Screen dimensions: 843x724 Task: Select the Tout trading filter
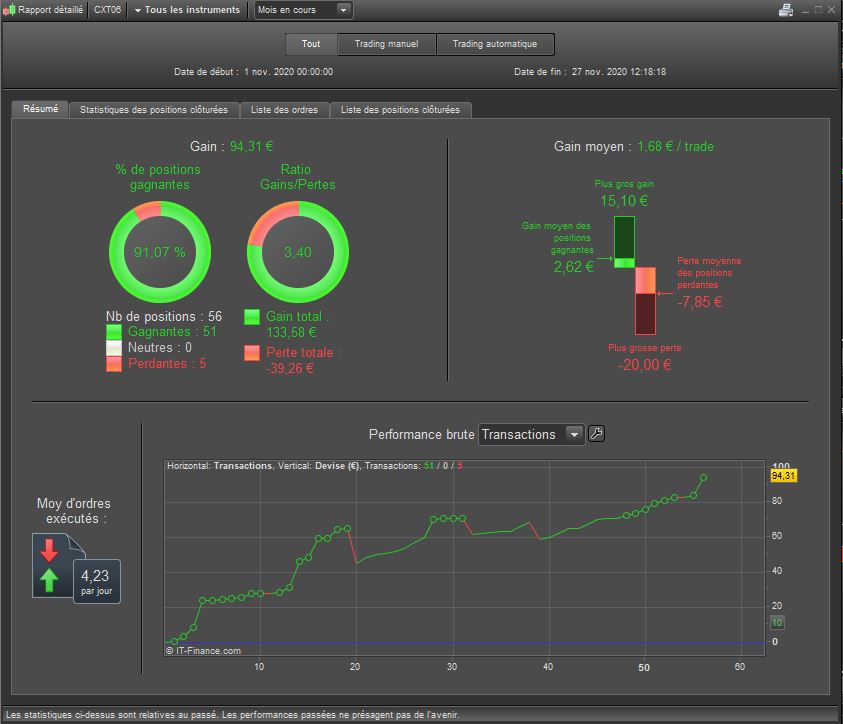311,44
